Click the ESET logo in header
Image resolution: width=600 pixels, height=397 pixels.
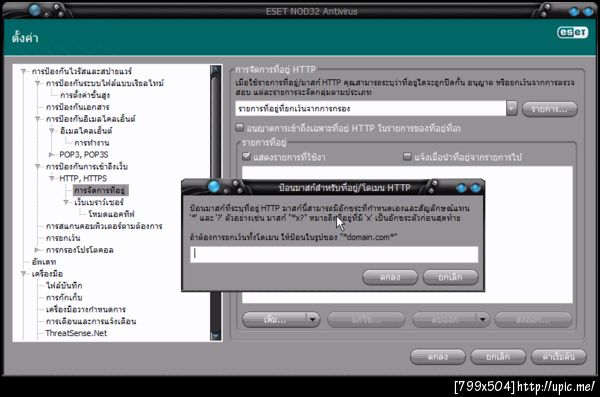(x=572, y=33)
